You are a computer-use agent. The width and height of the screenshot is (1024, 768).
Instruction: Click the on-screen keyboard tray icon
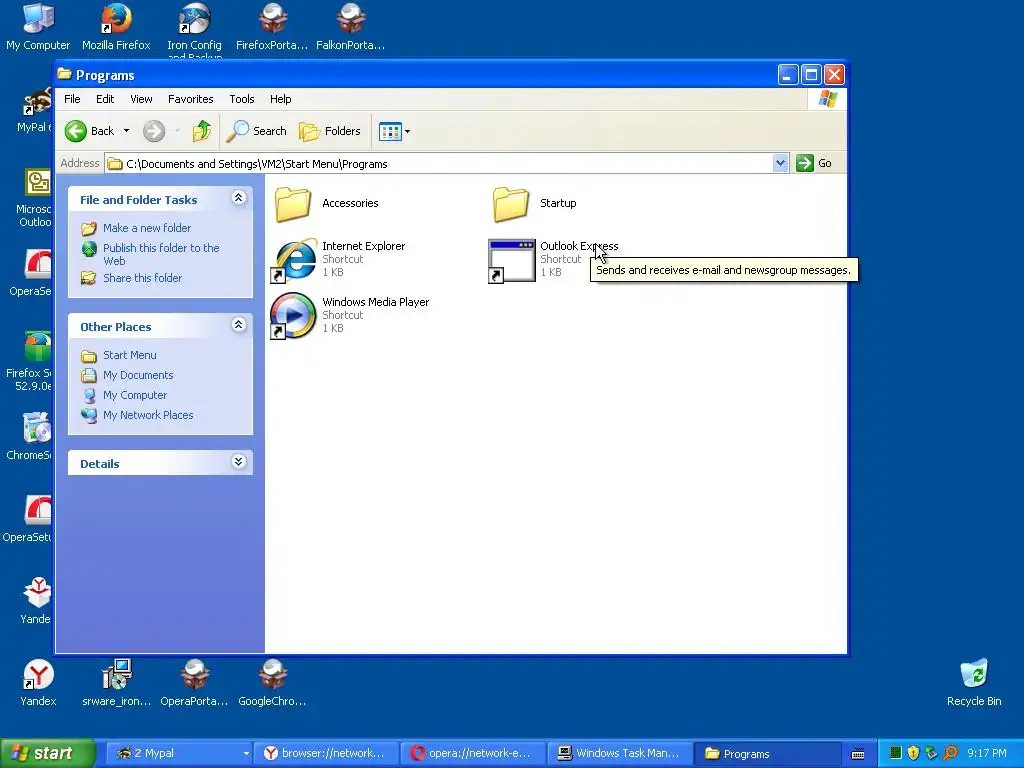click(858, 754)
